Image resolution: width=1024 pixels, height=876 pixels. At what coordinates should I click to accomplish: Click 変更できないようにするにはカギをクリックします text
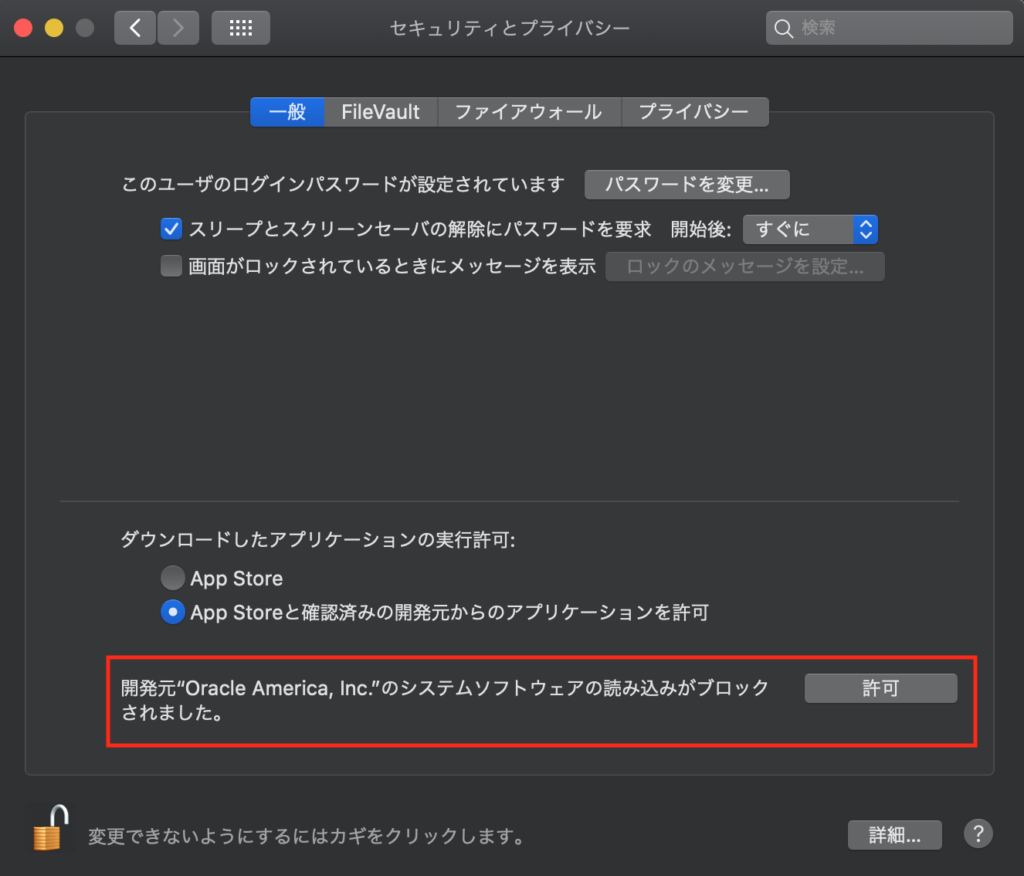tap(307, 835)
